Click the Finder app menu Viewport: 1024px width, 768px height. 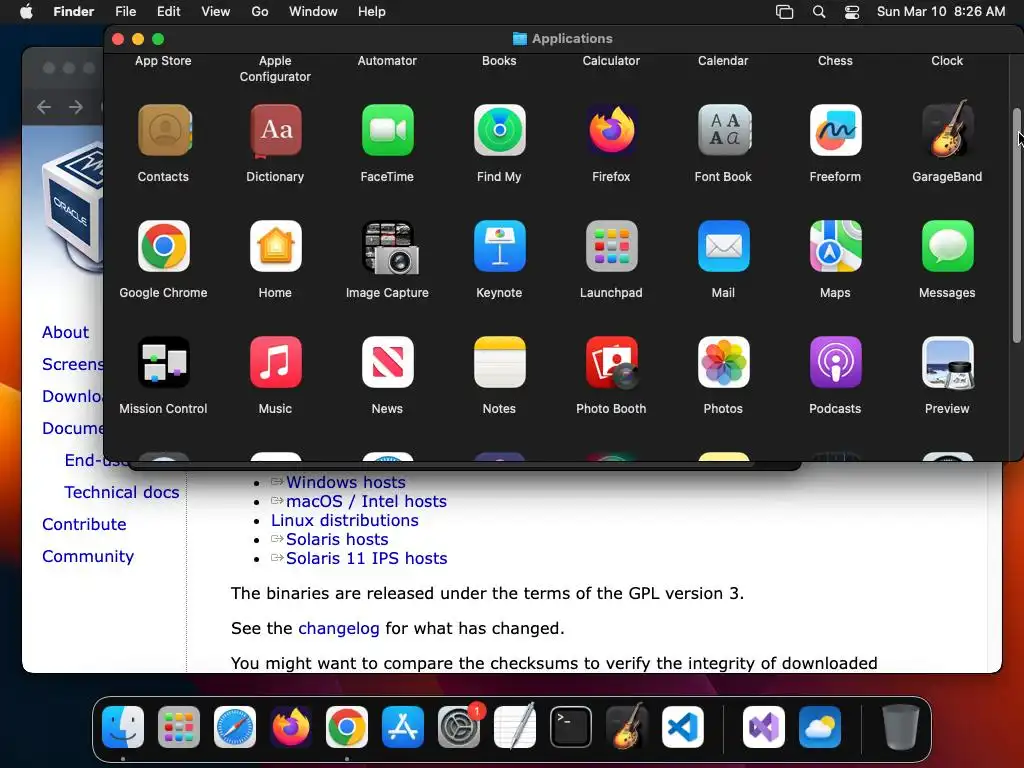[73, 12]
